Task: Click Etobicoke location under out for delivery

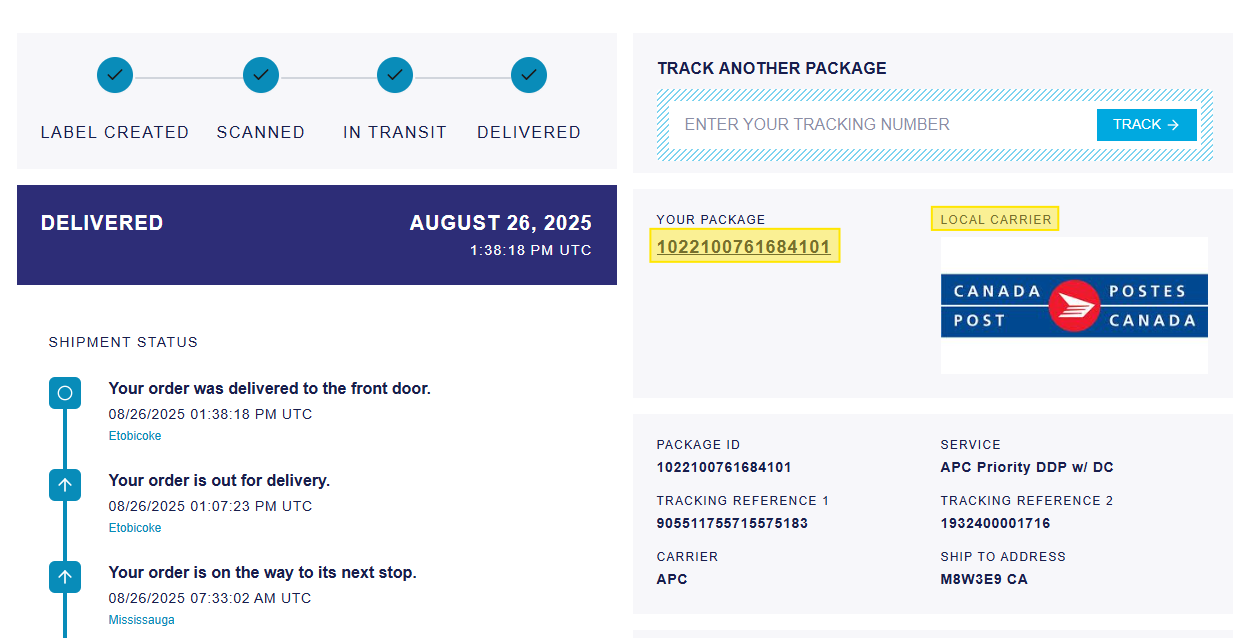Action: (135, 528)
